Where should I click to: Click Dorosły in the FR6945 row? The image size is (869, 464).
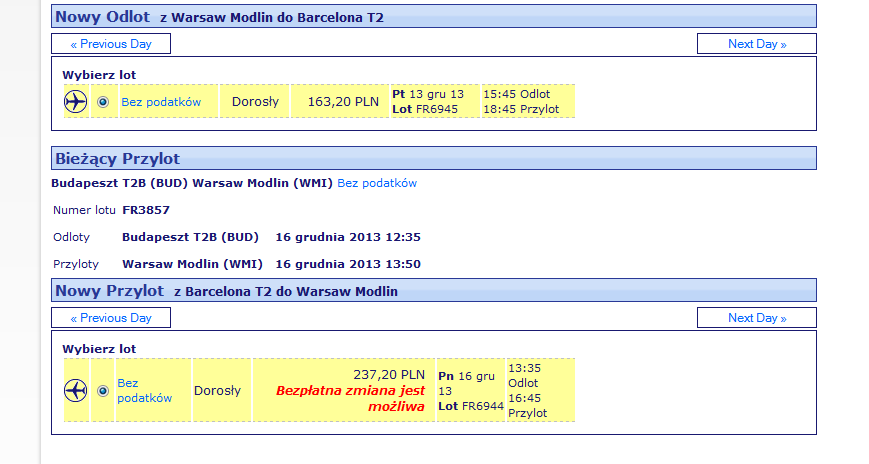[x=255, y=101]
